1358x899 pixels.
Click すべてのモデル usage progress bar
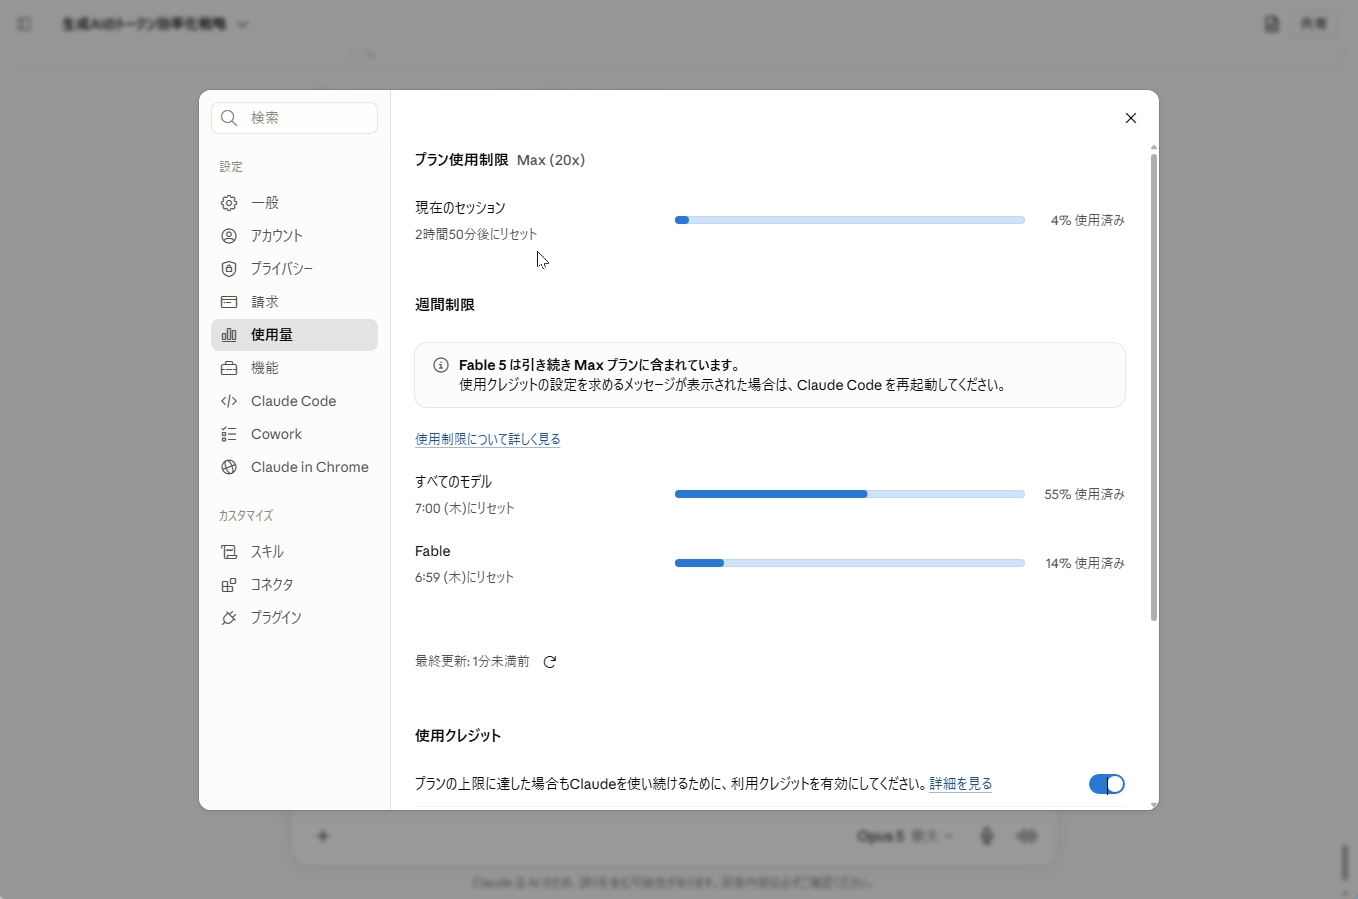click(850, 494)
